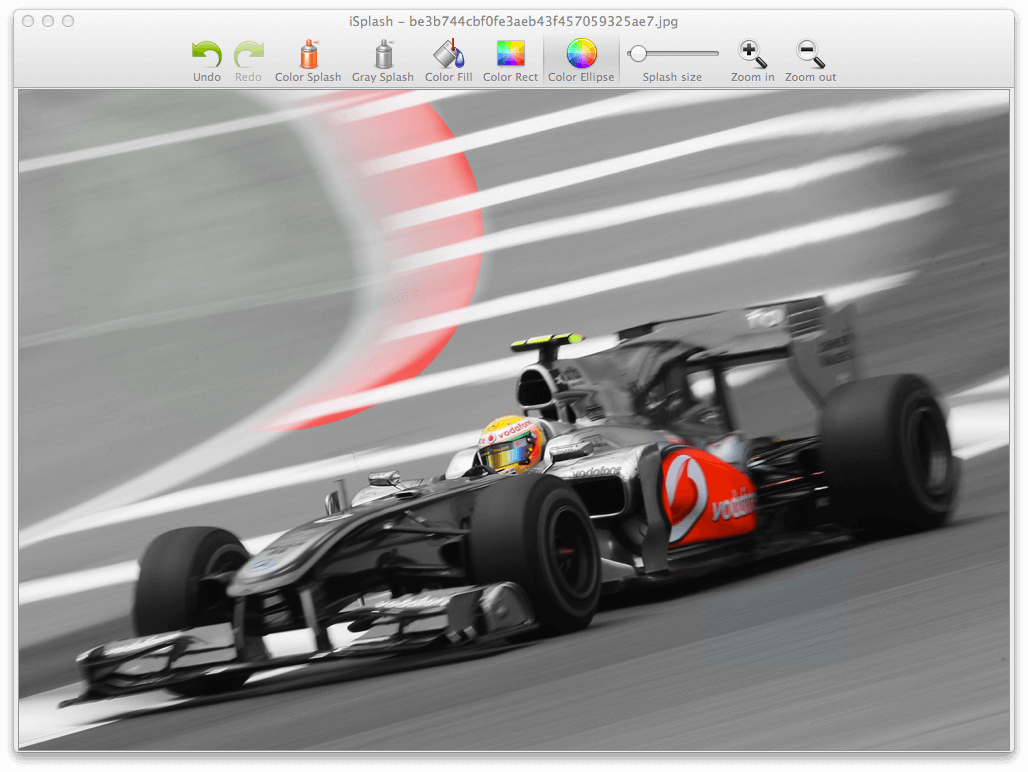Click the Redo arrow icon
Image resolution: width=1028 pixels, height=772 pixels.
248,54
